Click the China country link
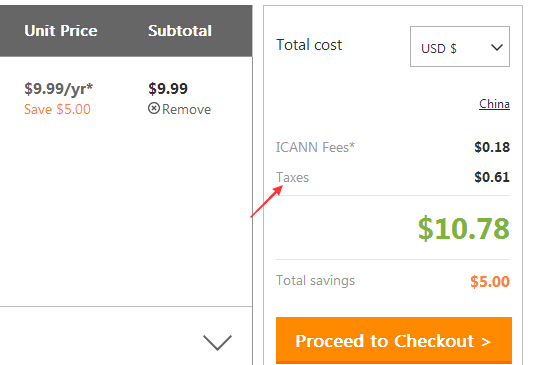The image size is (553, 365). [x=494, y=104]
